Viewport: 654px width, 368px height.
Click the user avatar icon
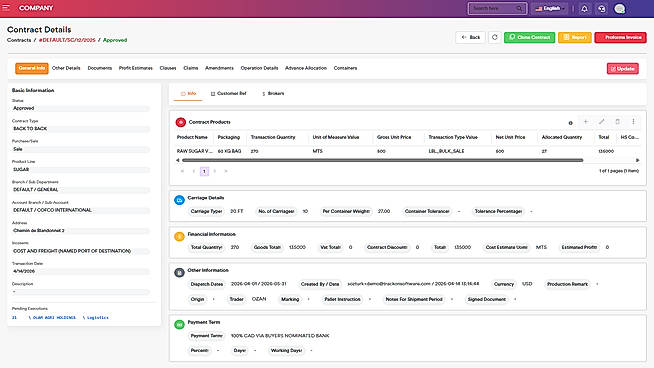(619, 8)
